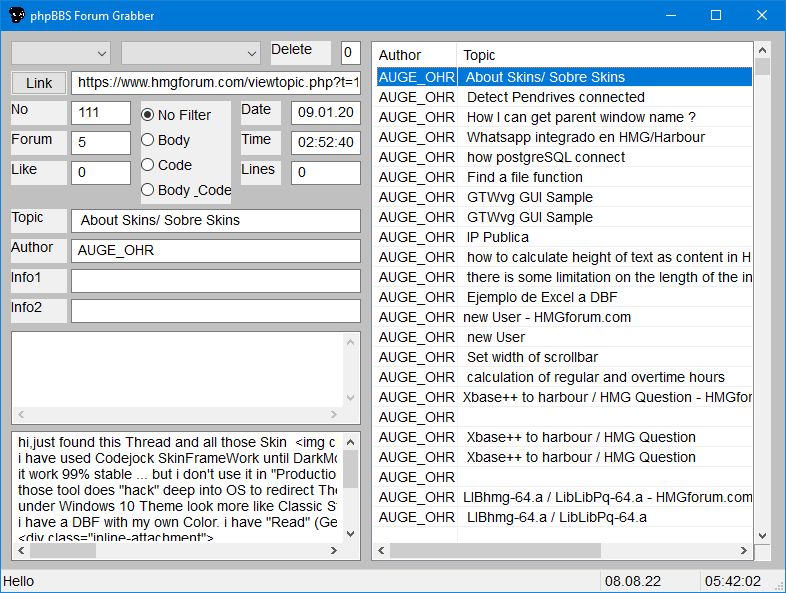The height and width of the screenshot is (593, 786).
Task: Select the Body filter radio button
Action: point(166,140)
